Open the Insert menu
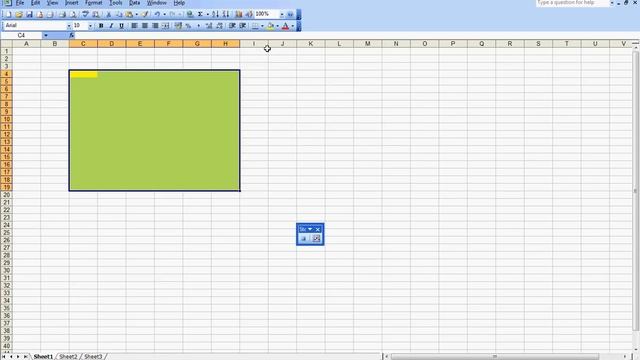This screenshot has height=360, width=640. click(71, 3)
